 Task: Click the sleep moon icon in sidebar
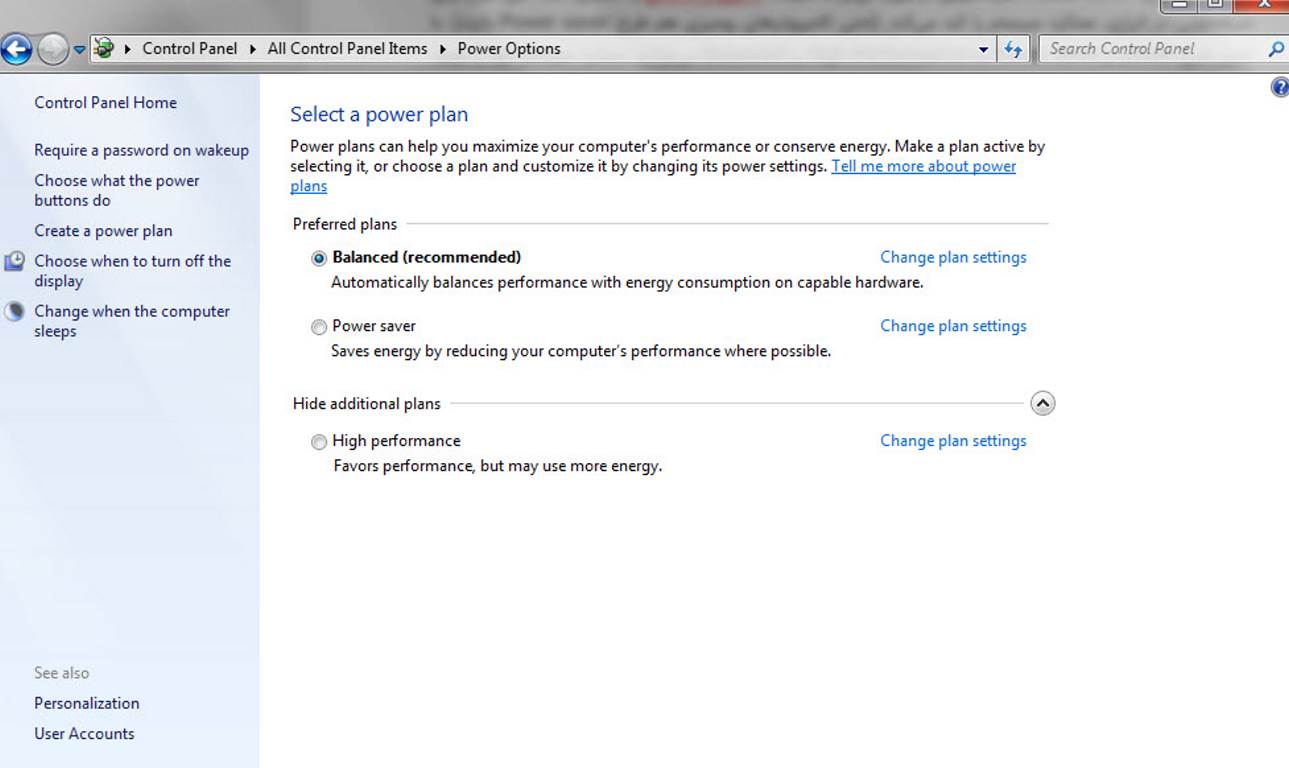coord(14,311)
